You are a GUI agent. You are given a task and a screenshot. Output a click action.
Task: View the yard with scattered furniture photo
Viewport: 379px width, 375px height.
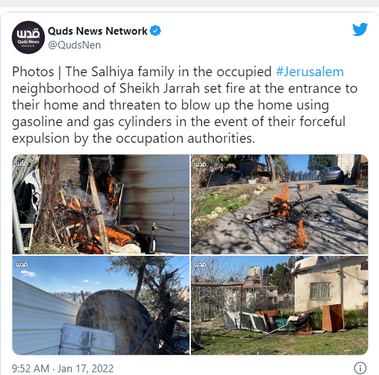coord(280,305)
